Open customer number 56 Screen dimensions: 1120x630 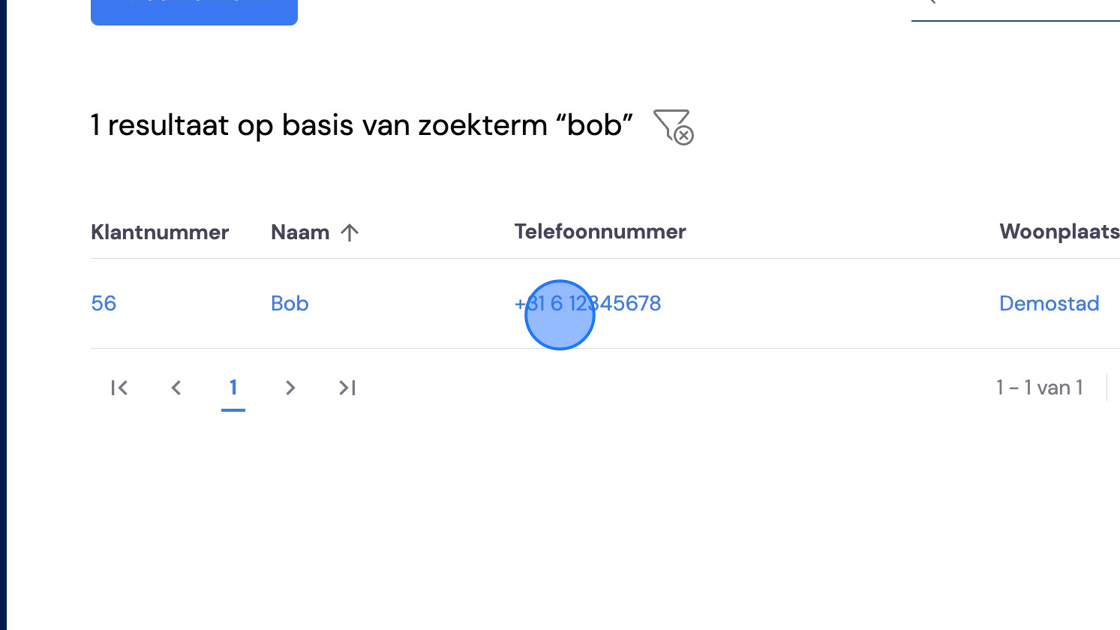point(104,304)
